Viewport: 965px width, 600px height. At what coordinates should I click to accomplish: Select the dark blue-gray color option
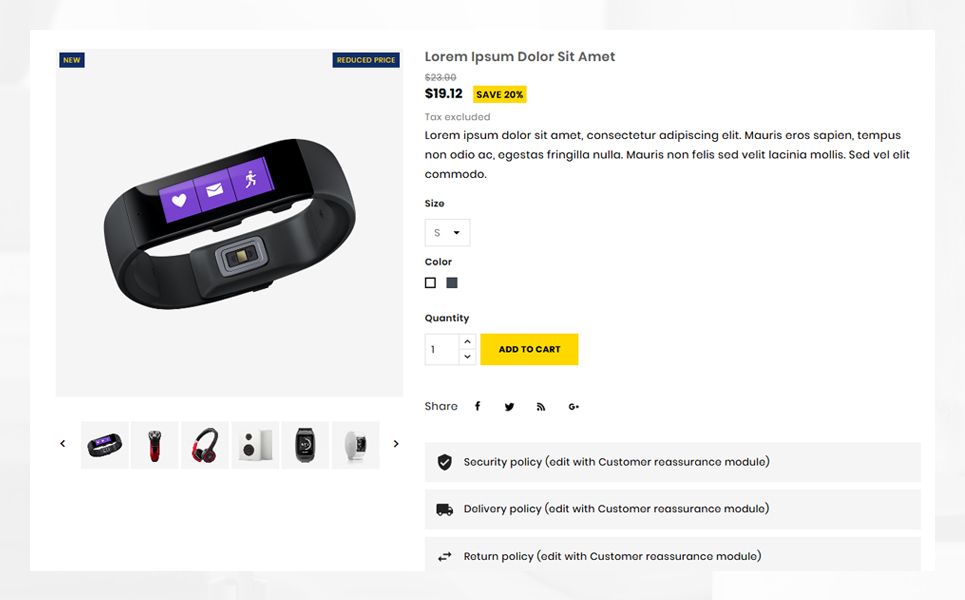452,282
